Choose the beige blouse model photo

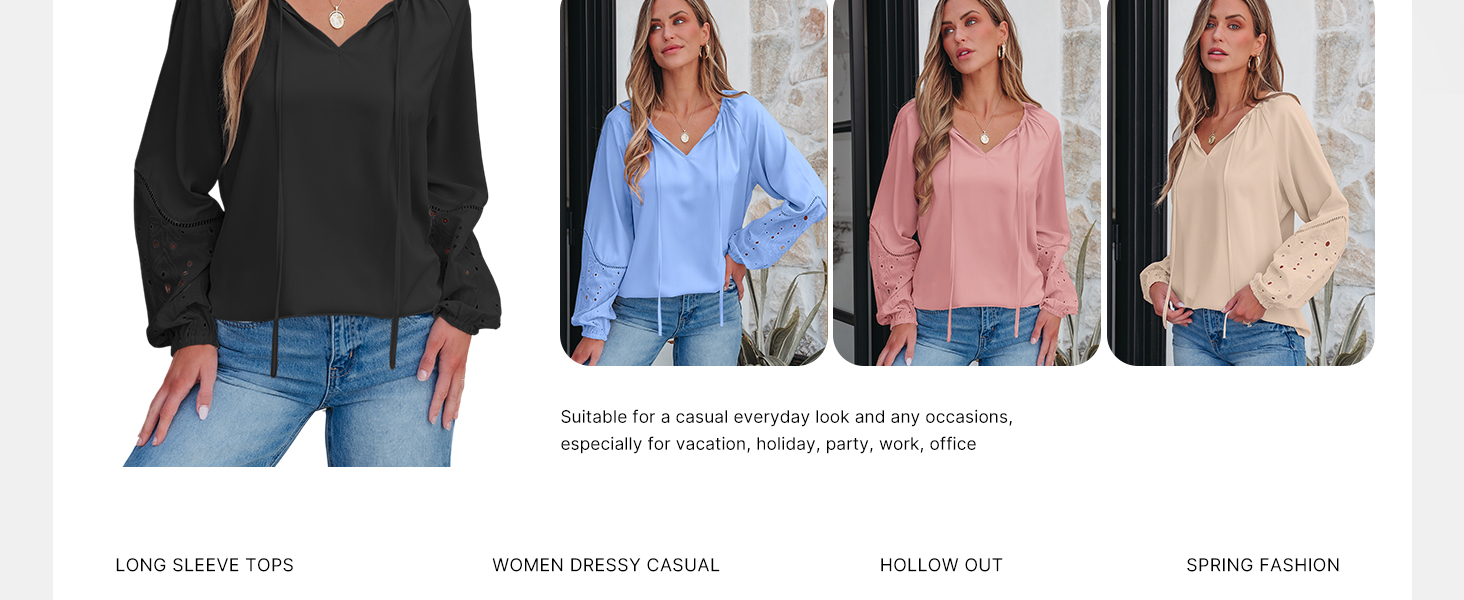pyautogui.click(x=1241, y=182)
